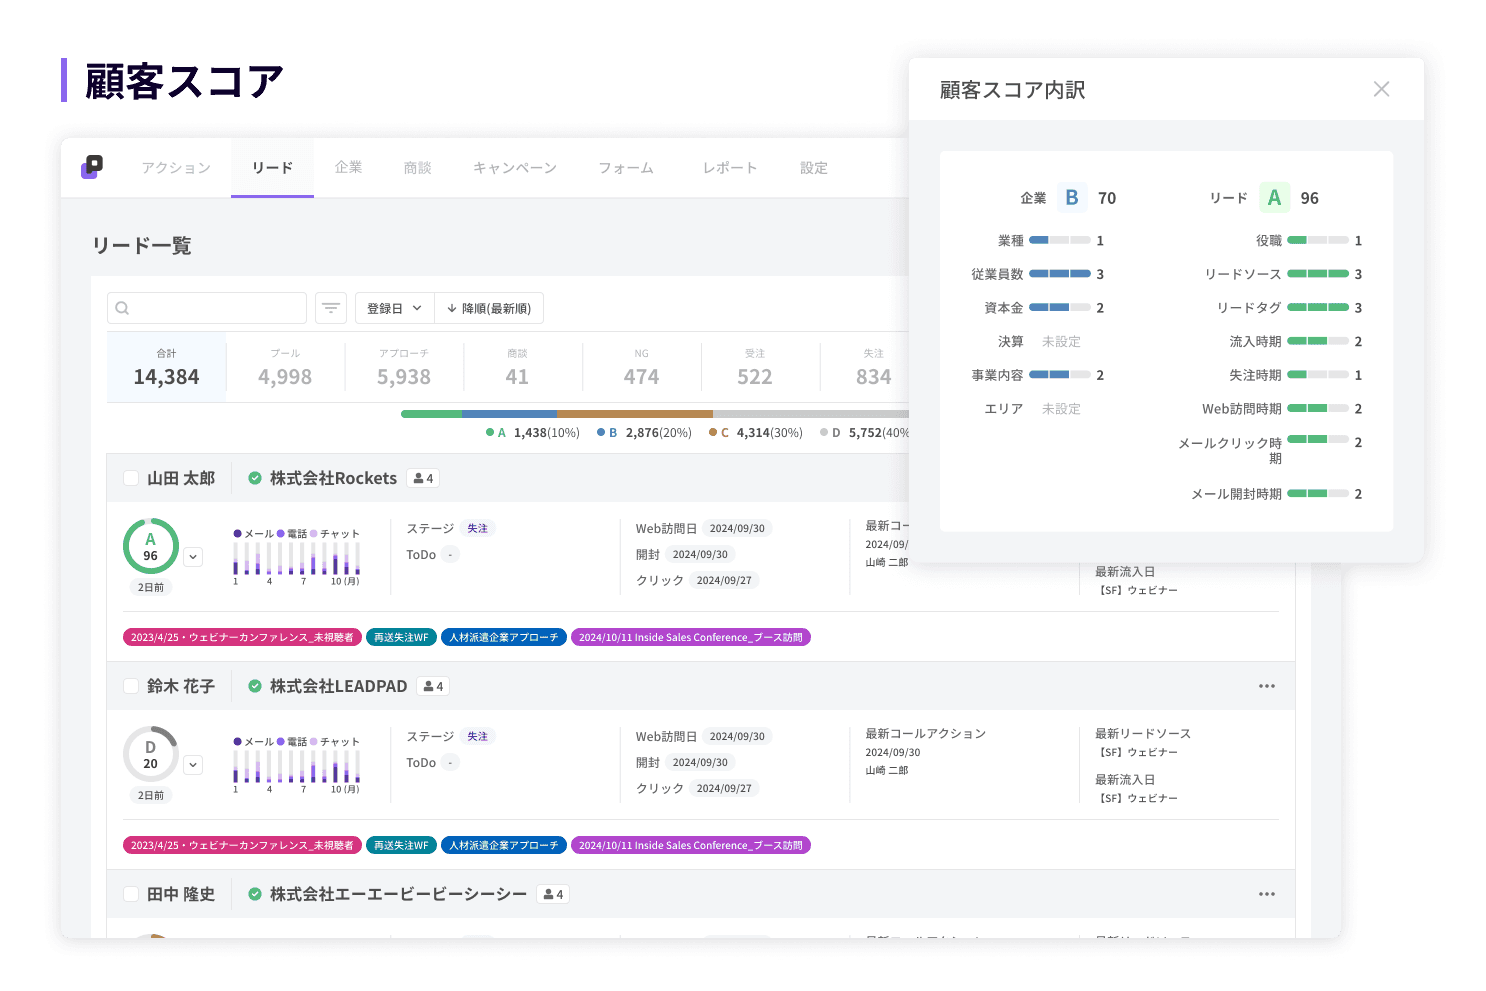Screen dimensions: 1486x991
Task: Click the A 96 score circle
Action: 151,546
